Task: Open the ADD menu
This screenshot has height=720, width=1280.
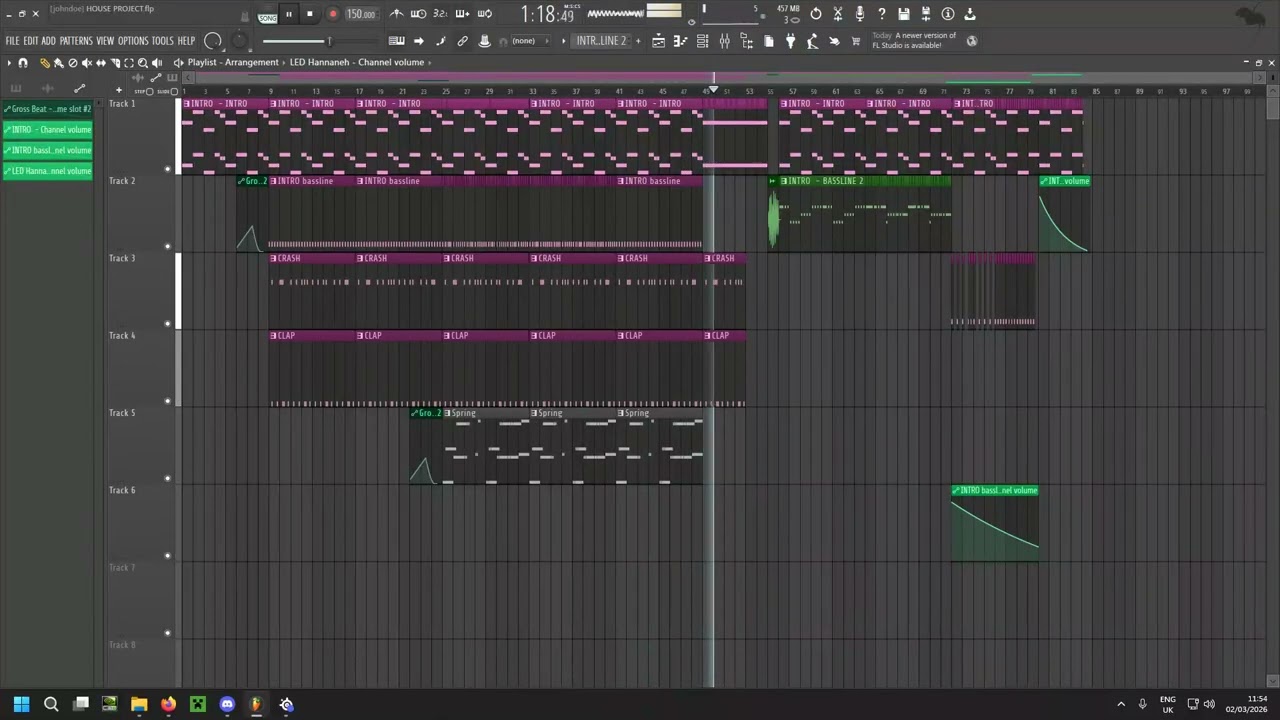Action: [48, 41]
